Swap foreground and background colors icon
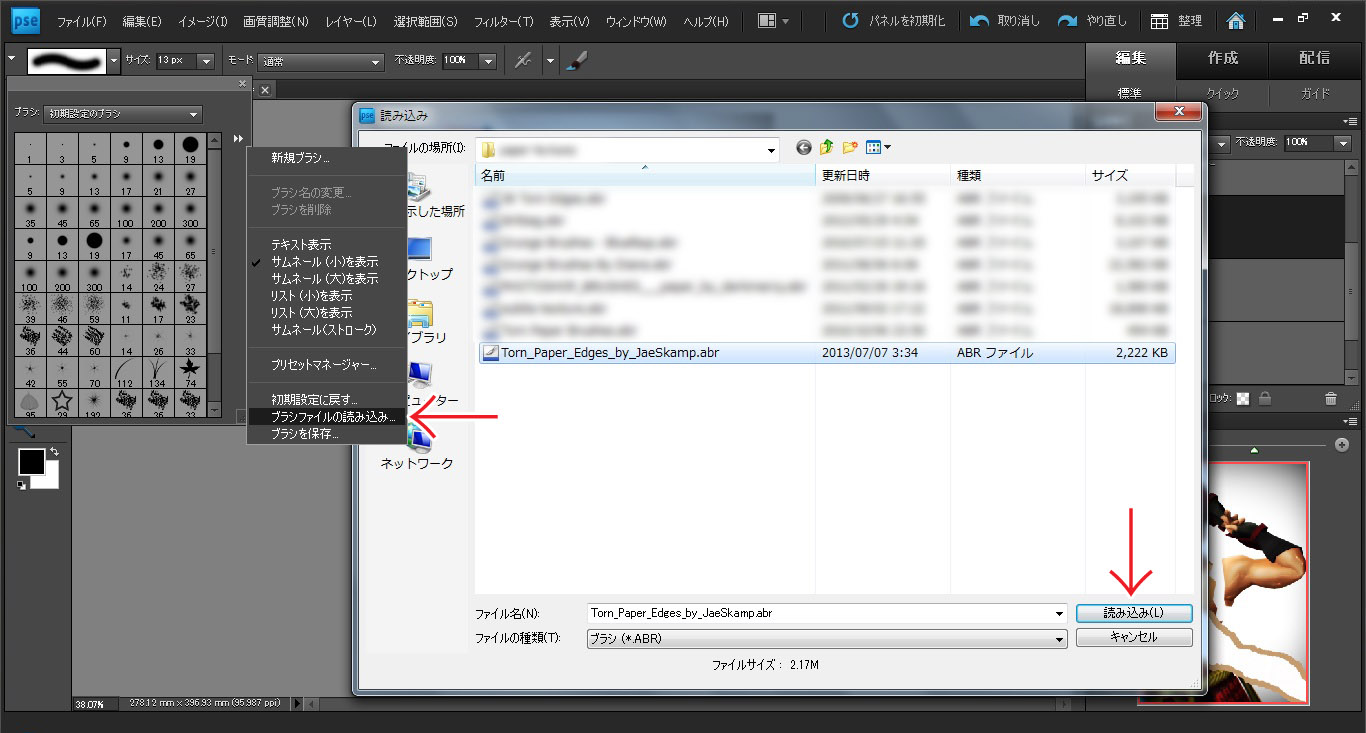 pyautogui.click(x=53, y=453)
